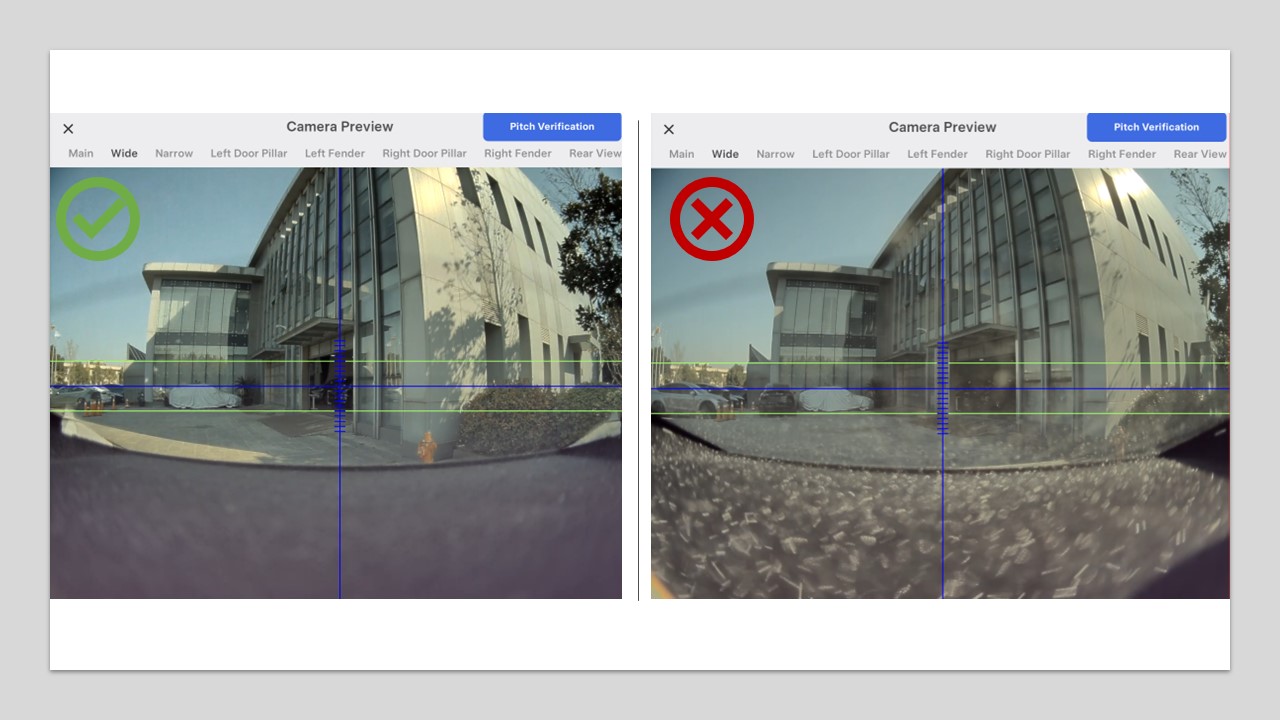Click the red X circle icon

tap(711, 219)
